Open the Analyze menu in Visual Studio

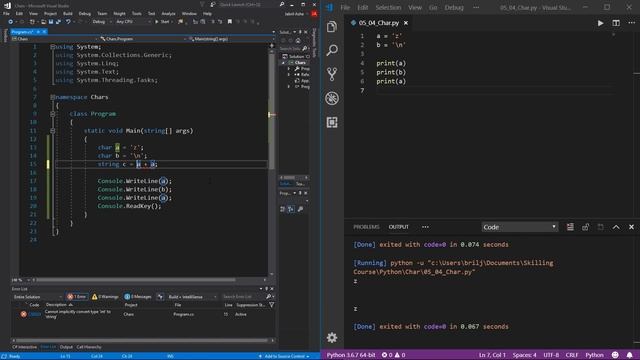168,13
